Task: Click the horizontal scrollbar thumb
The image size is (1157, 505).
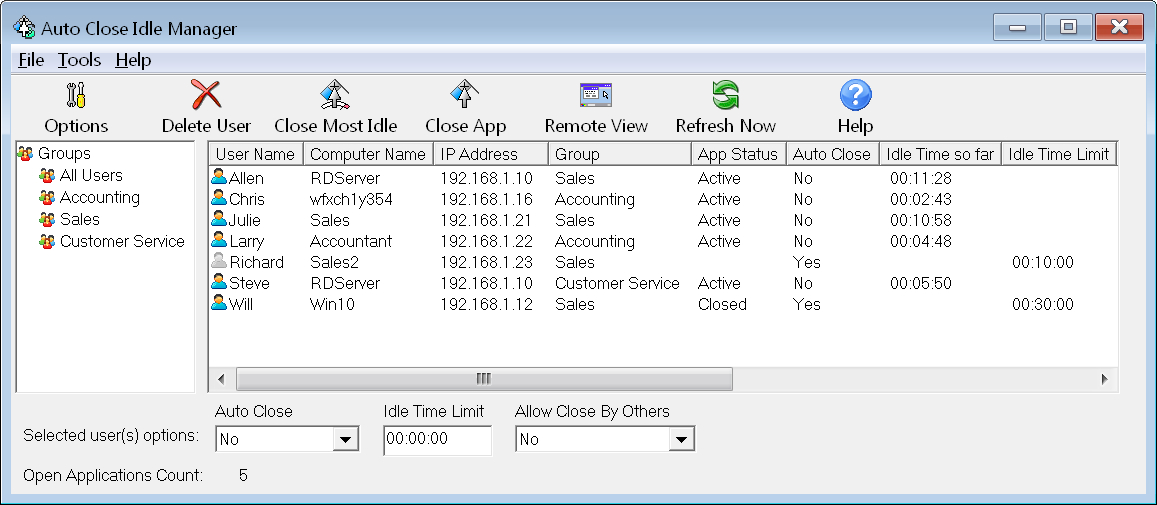Action: tap(484, 379)
